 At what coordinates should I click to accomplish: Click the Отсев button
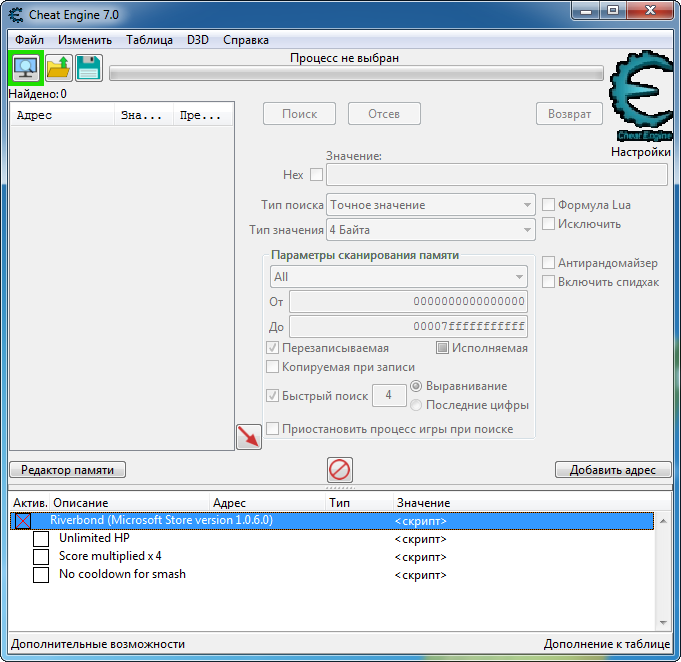click(384, 114)
